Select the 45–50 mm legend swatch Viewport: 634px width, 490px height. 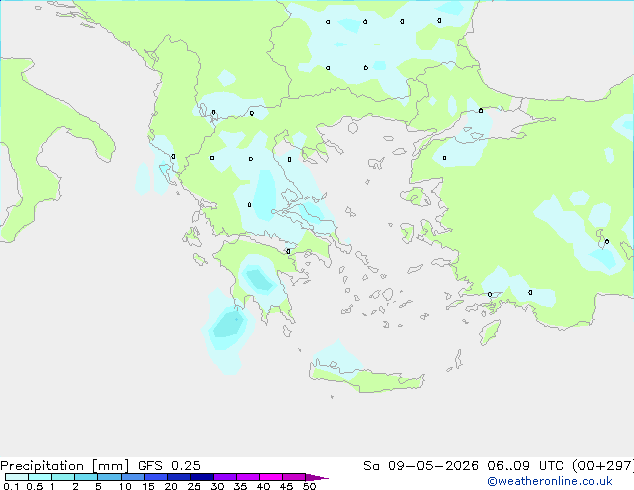pyautogui.click(x=294, y=477)
